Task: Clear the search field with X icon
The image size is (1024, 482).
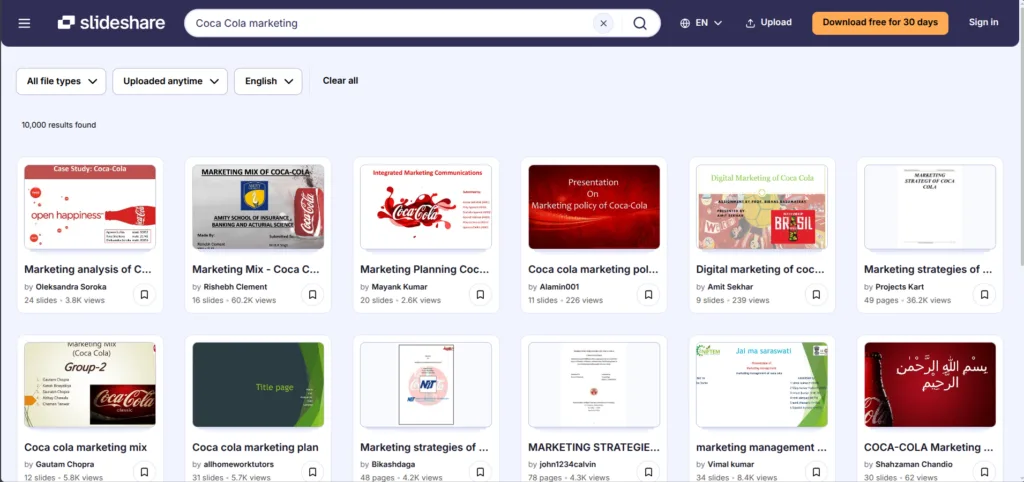Action: pyautogui.click(x=603, y=24)
